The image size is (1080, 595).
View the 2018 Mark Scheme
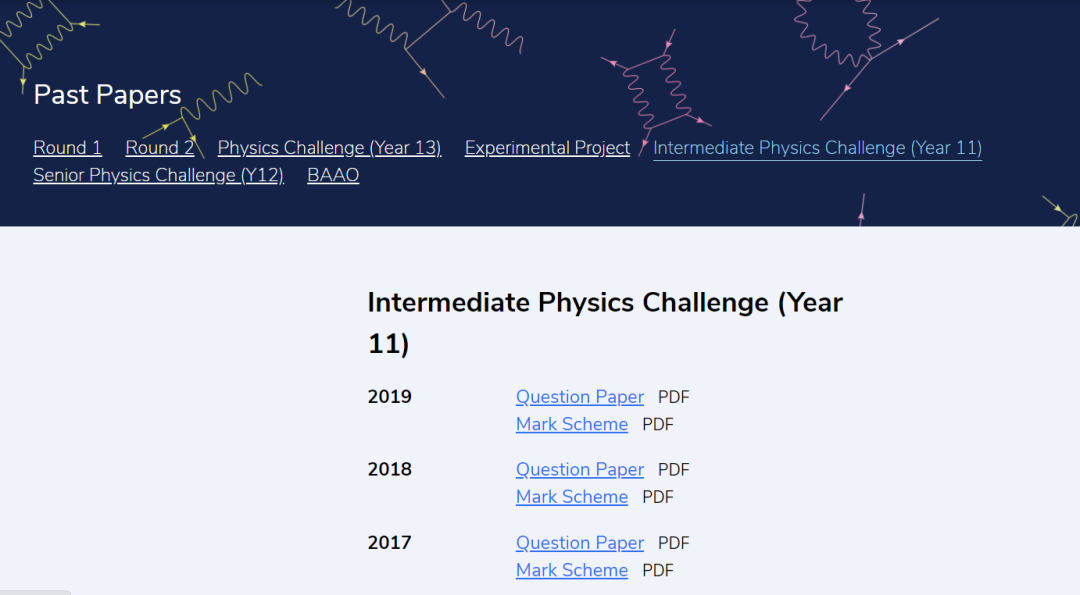[572, 497]
